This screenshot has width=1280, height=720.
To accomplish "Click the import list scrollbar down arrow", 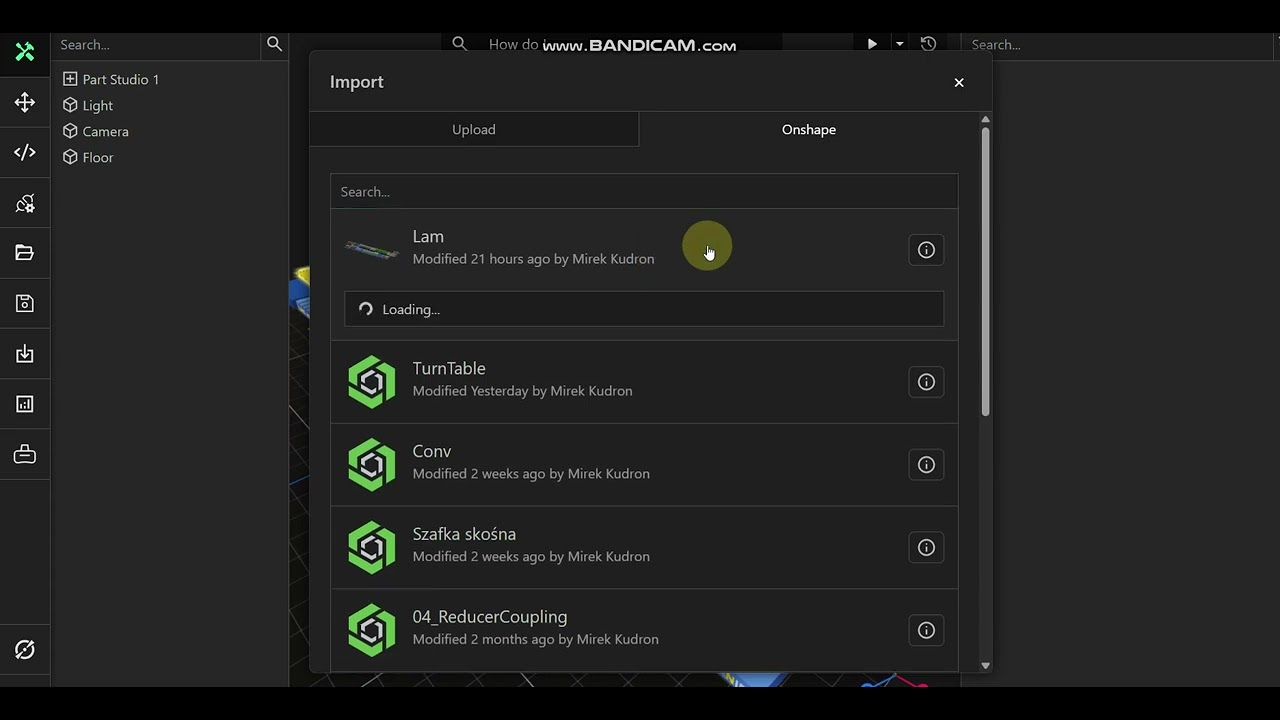I will coord(985,665).
